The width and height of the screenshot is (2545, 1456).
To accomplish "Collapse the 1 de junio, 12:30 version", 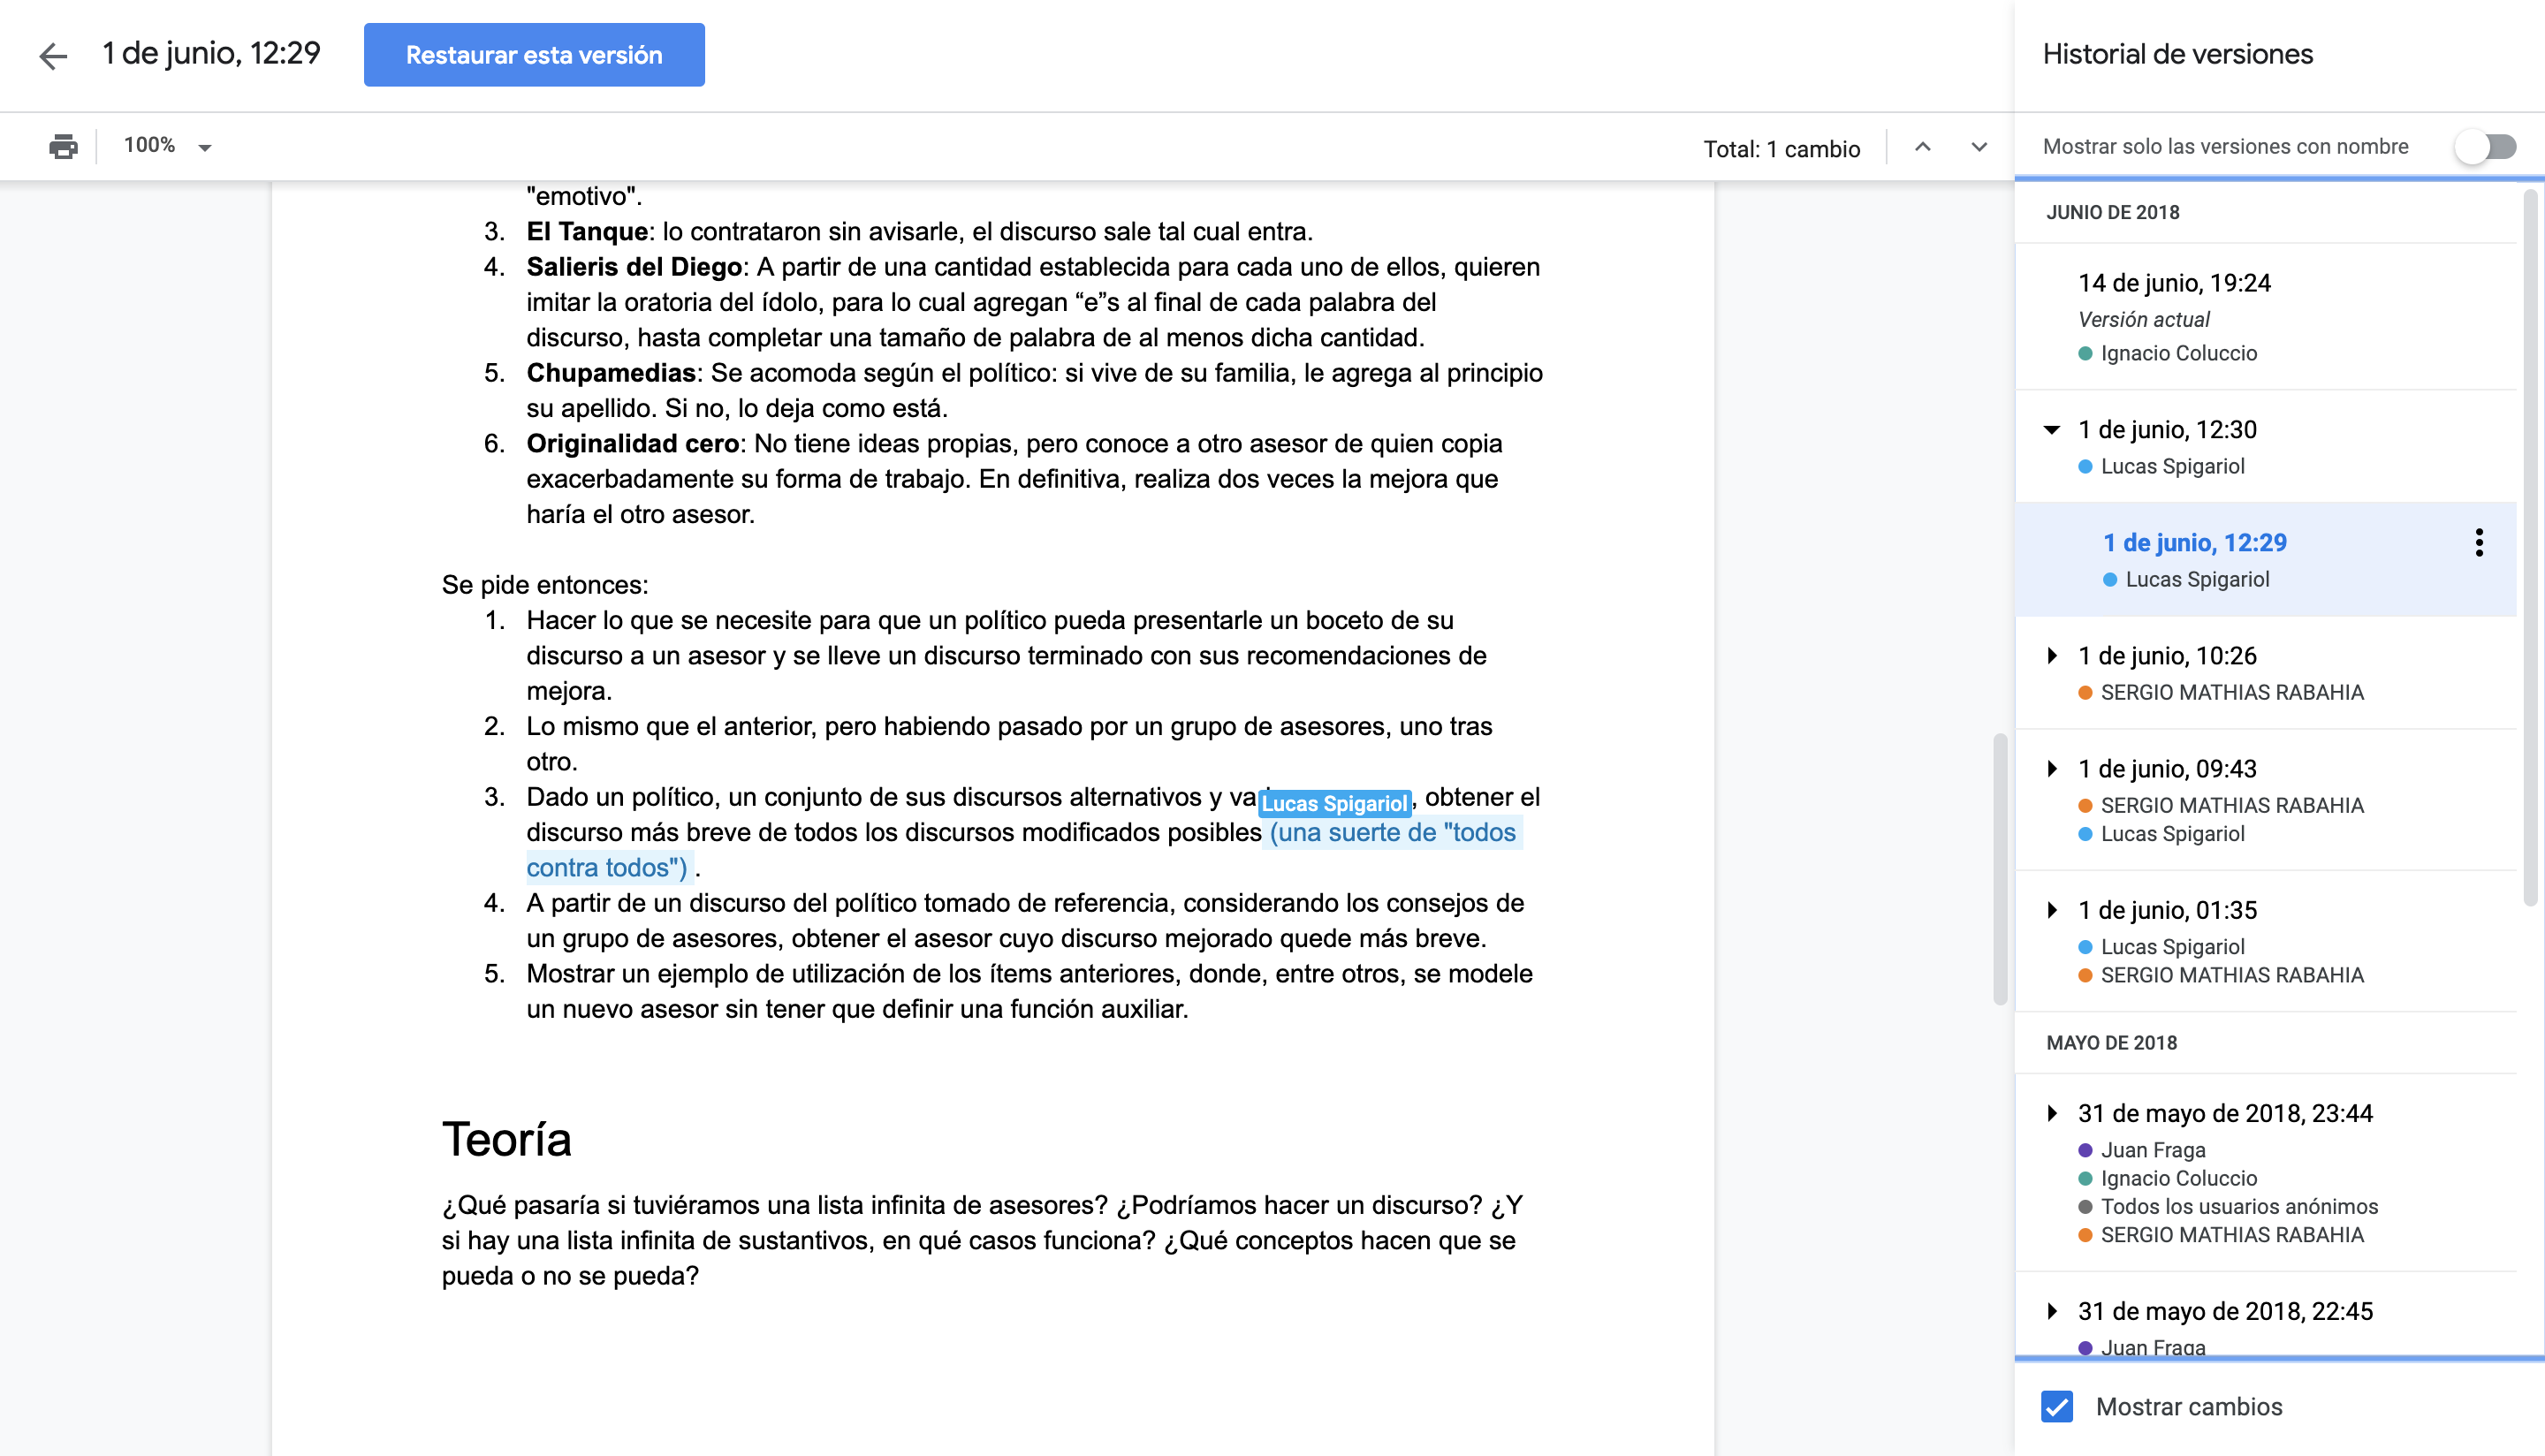I will tap(2052, 430).
